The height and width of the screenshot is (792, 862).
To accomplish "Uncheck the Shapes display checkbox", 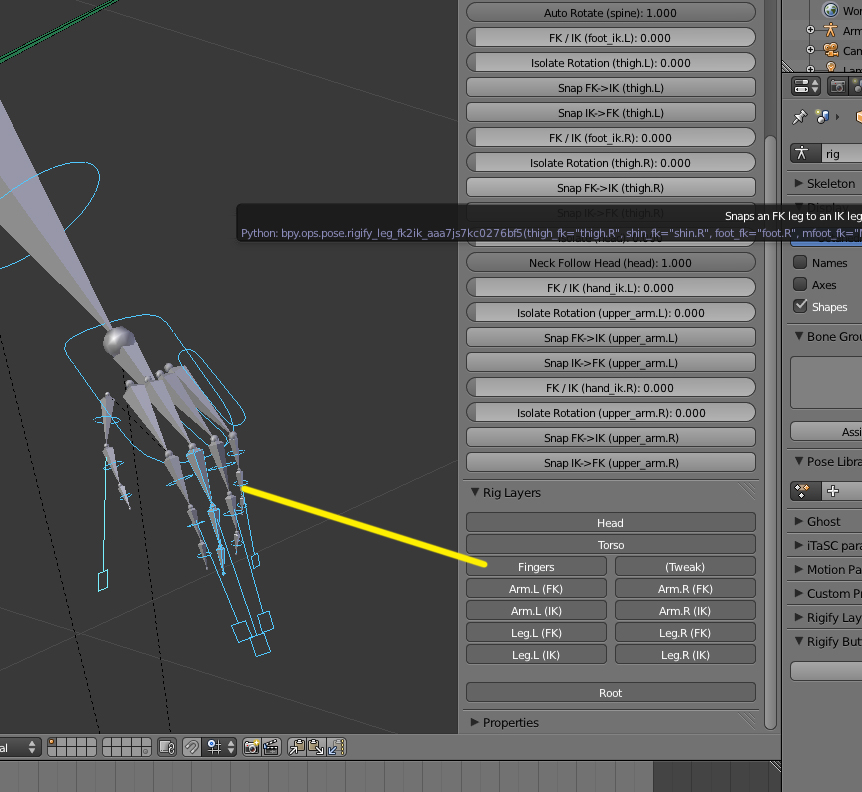I will [800, 306].
